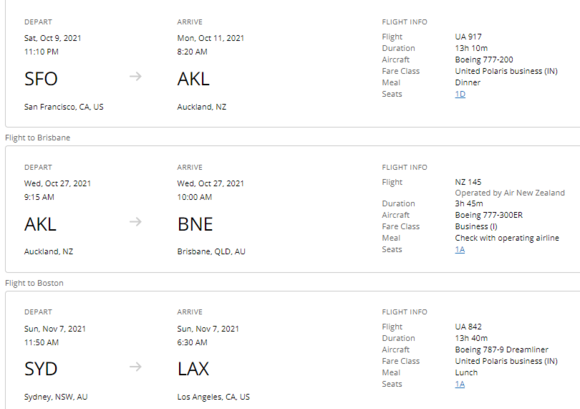Click the arrow between SFO and AKL
The image size is (580, 409).
(x=135, y=77)
